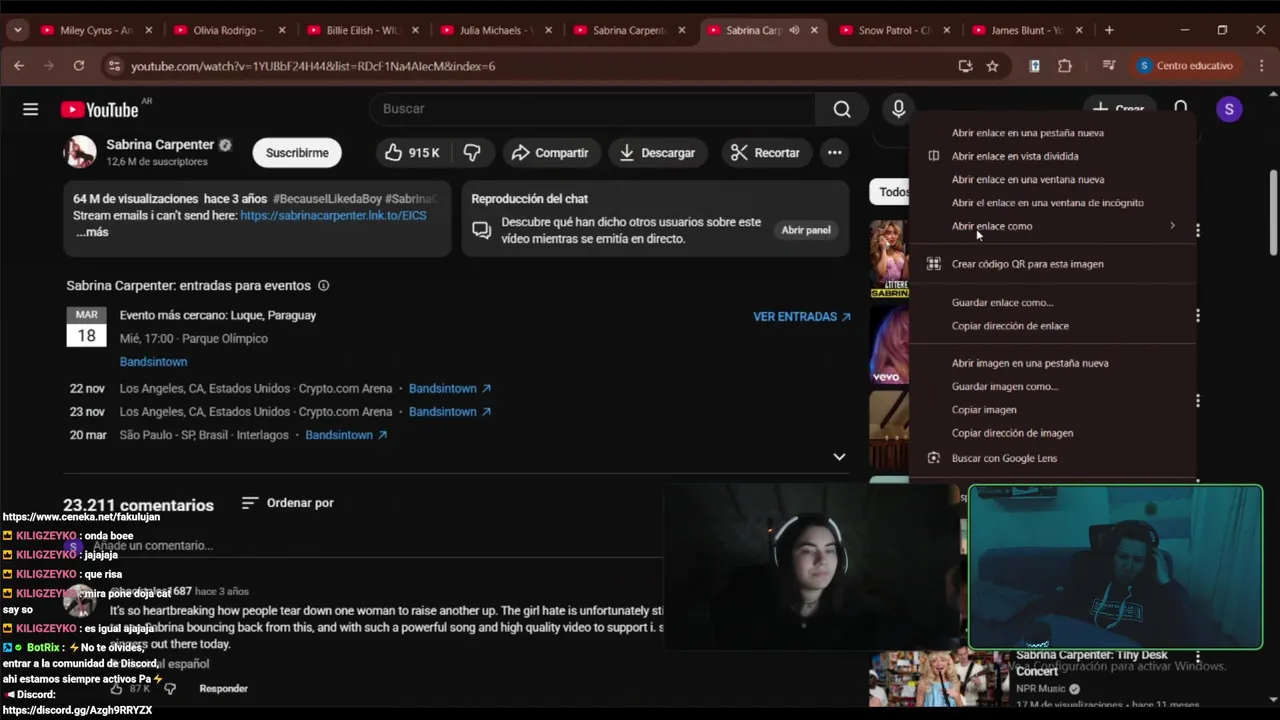
Task: Expand events list with the chevron arrow
Action: tap(839, 457)
